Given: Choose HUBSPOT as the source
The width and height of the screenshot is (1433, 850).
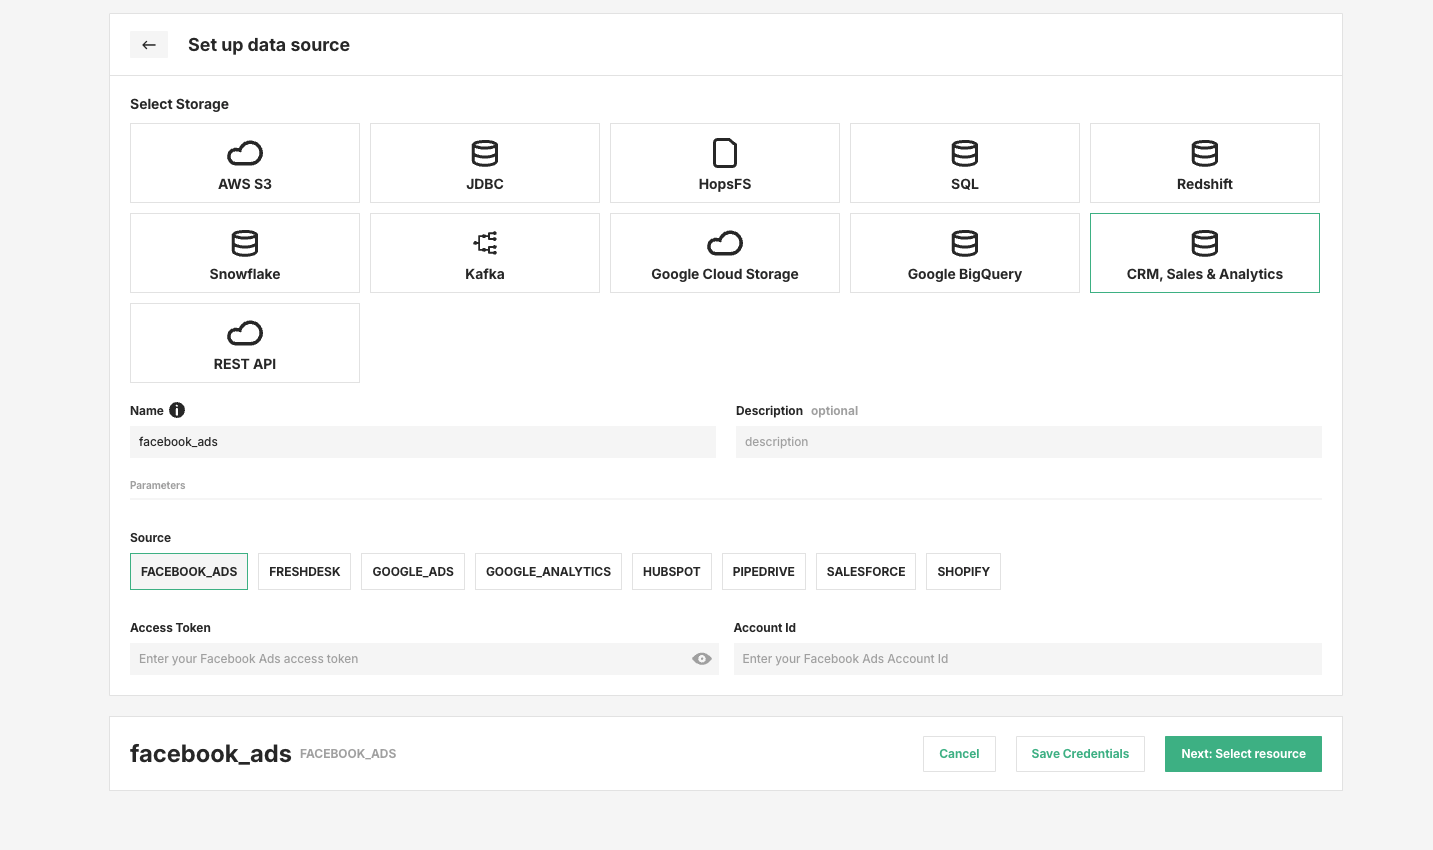Looking at the screenshot, I should point(671,571).
